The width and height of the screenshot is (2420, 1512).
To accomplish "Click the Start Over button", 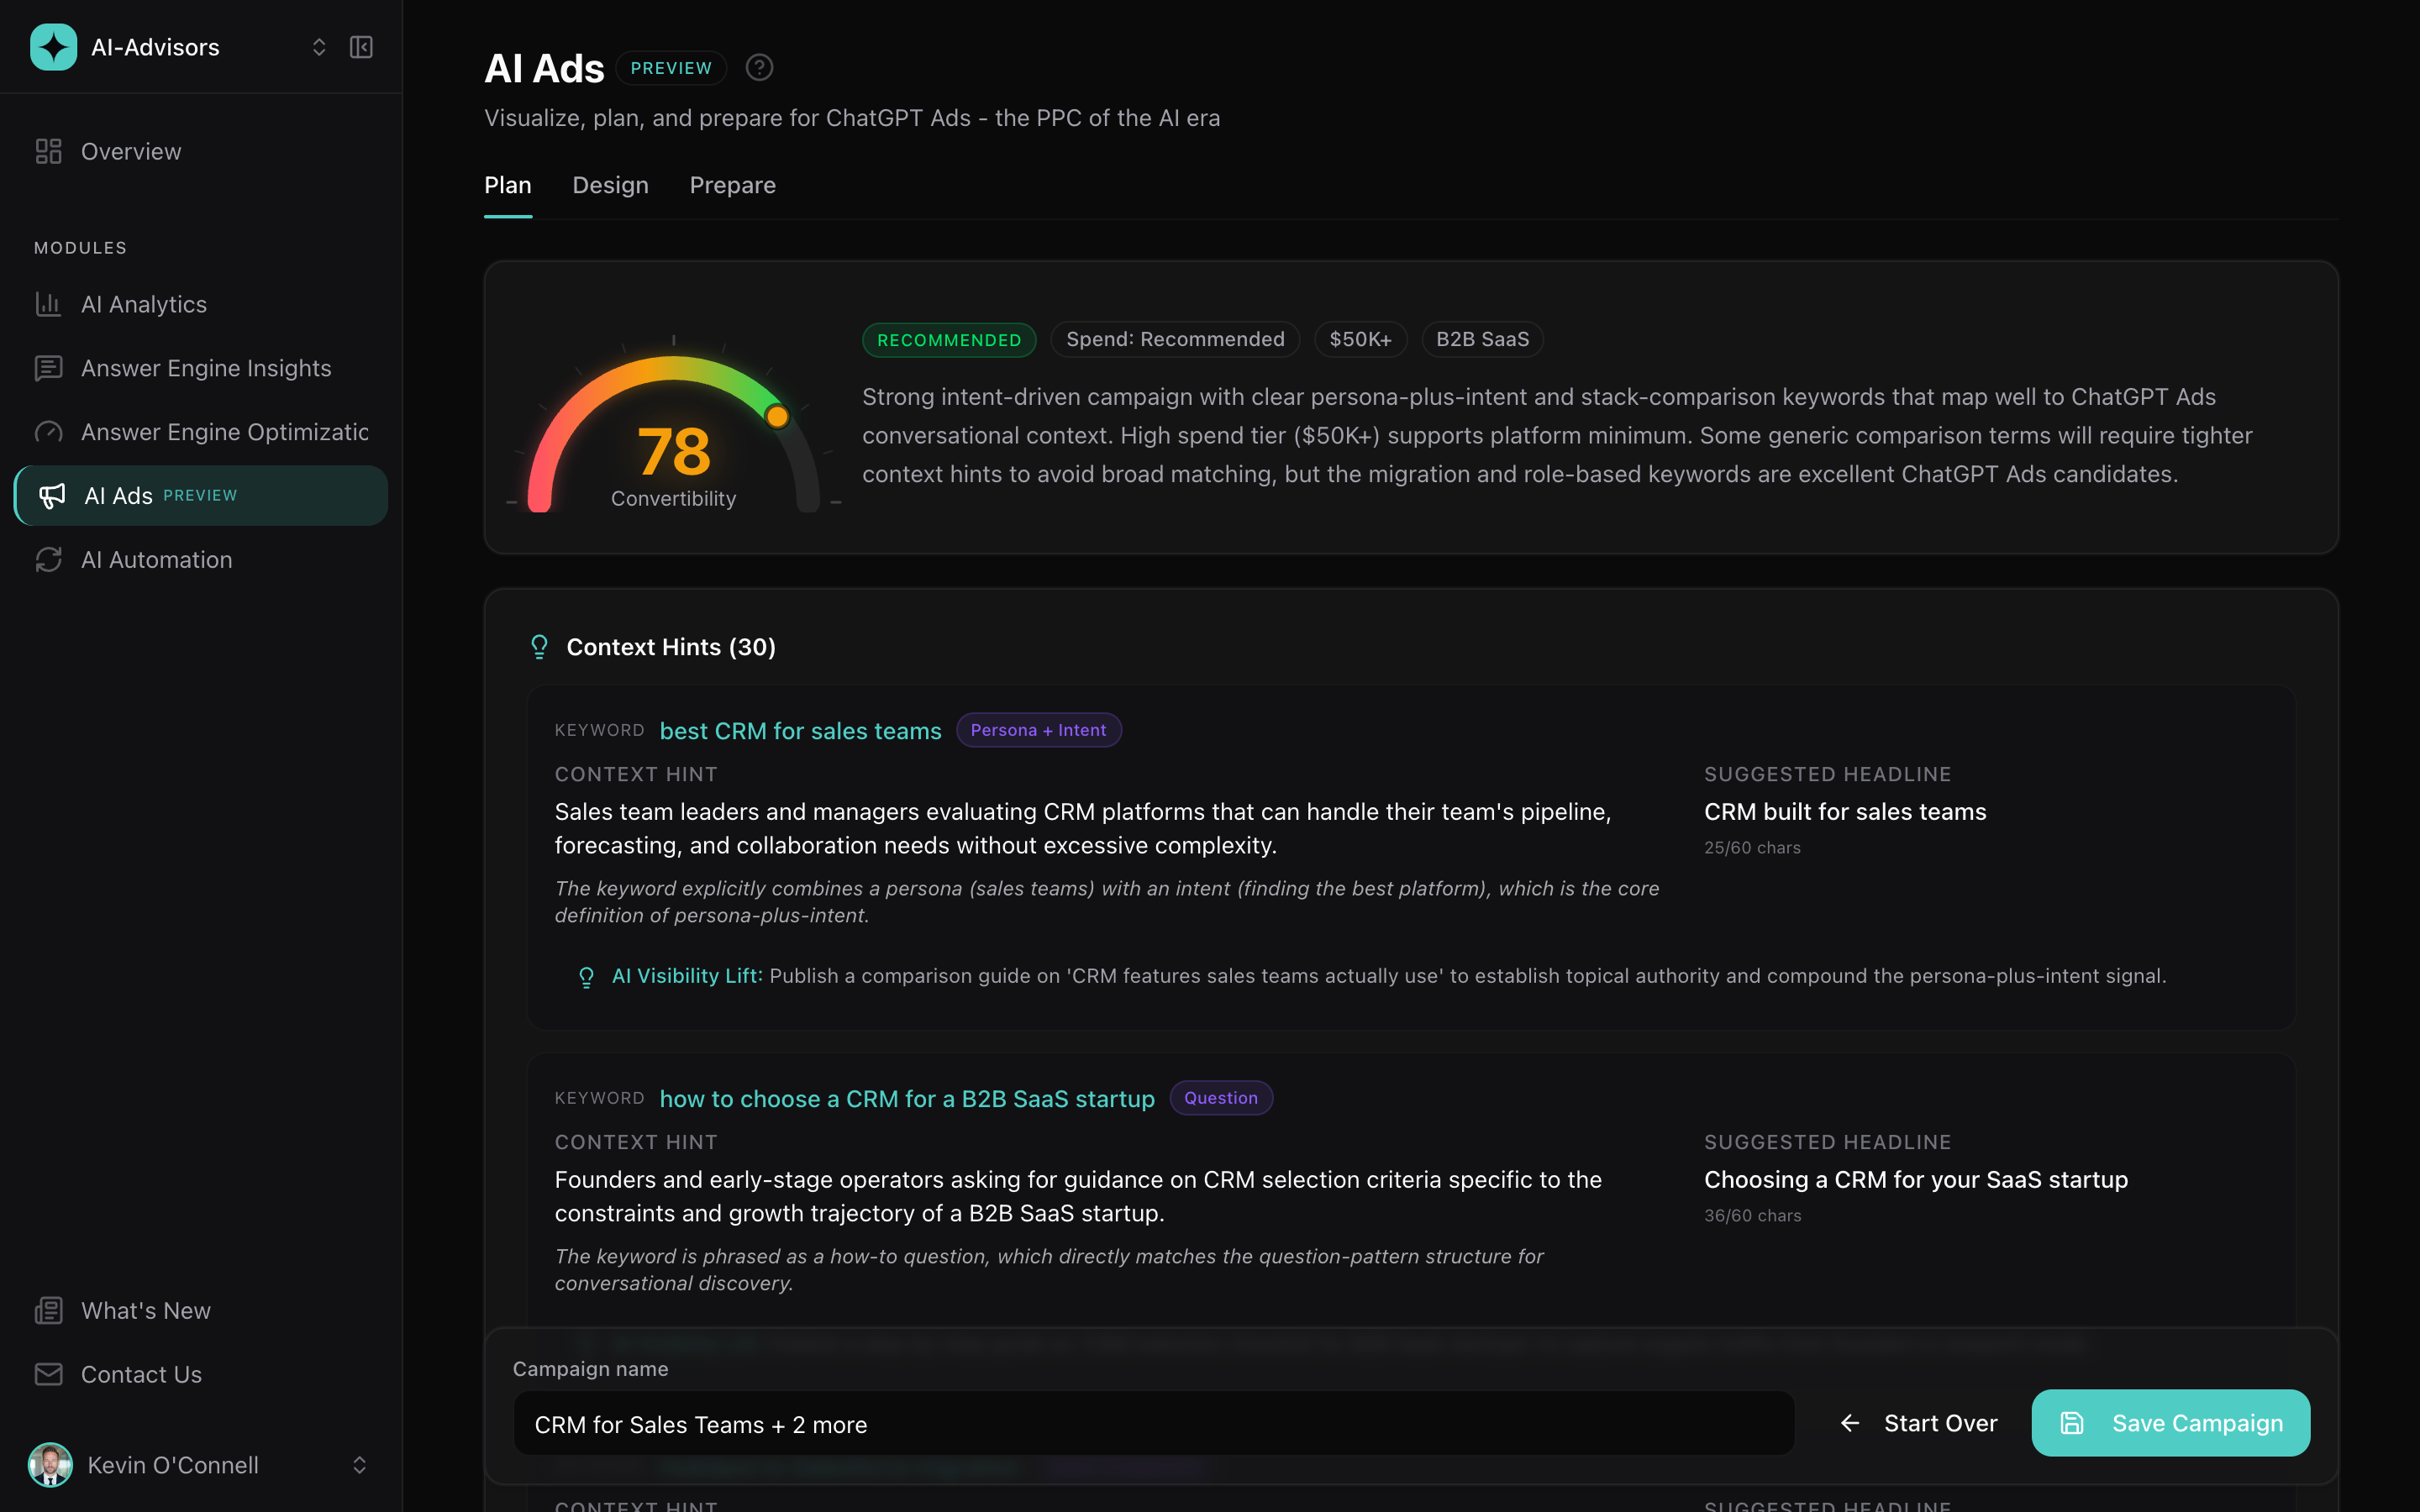I will (x=1918, y=1423).
